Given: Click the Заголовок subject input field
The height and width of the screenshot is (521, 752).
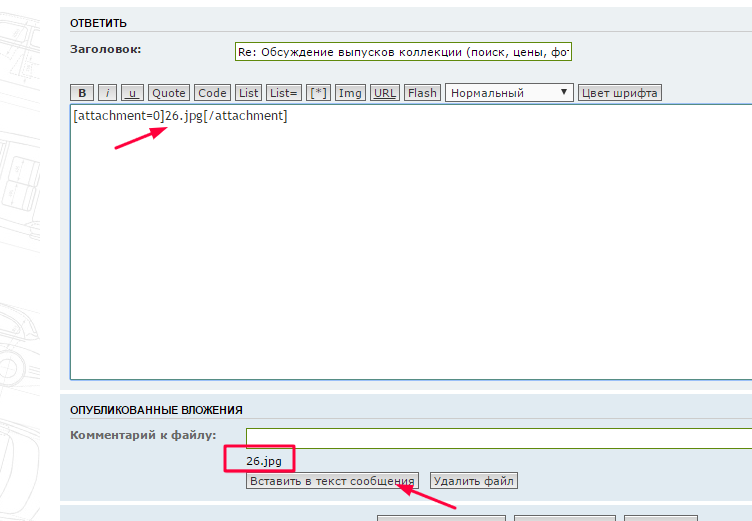Looking at the screenshot, I should click(x=402, y=51).
